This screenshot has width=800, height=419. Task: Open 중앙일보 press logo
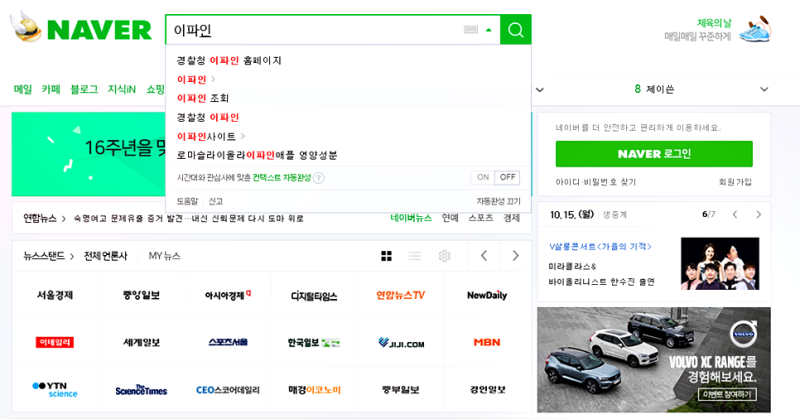(x=141, y=295)
